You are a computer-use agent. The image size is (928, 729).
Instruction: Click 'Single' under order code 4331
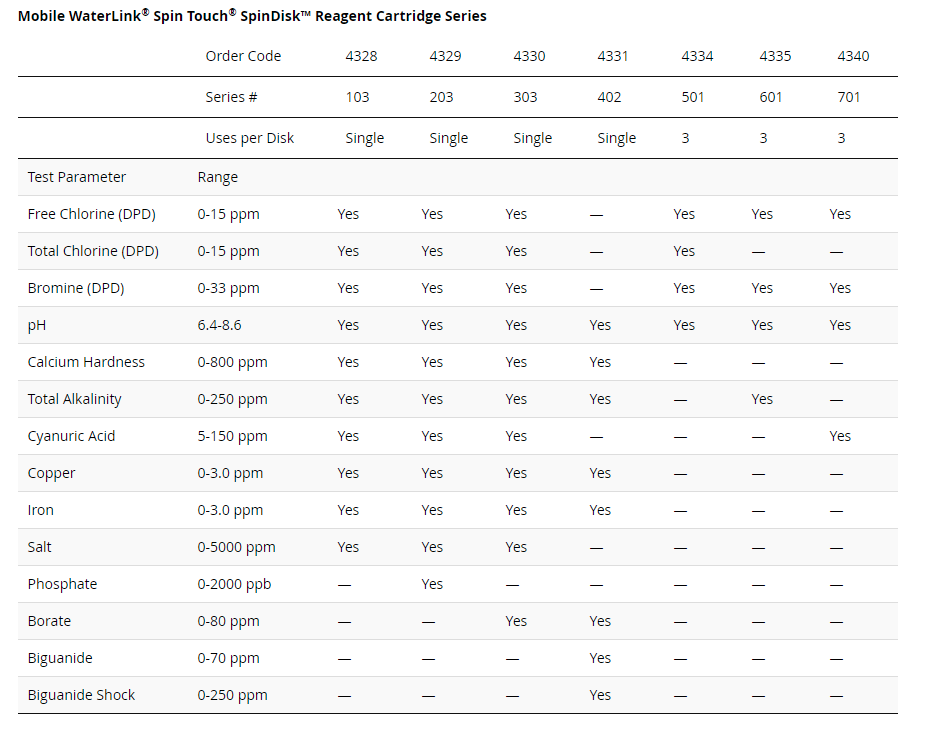coord(617,138)
